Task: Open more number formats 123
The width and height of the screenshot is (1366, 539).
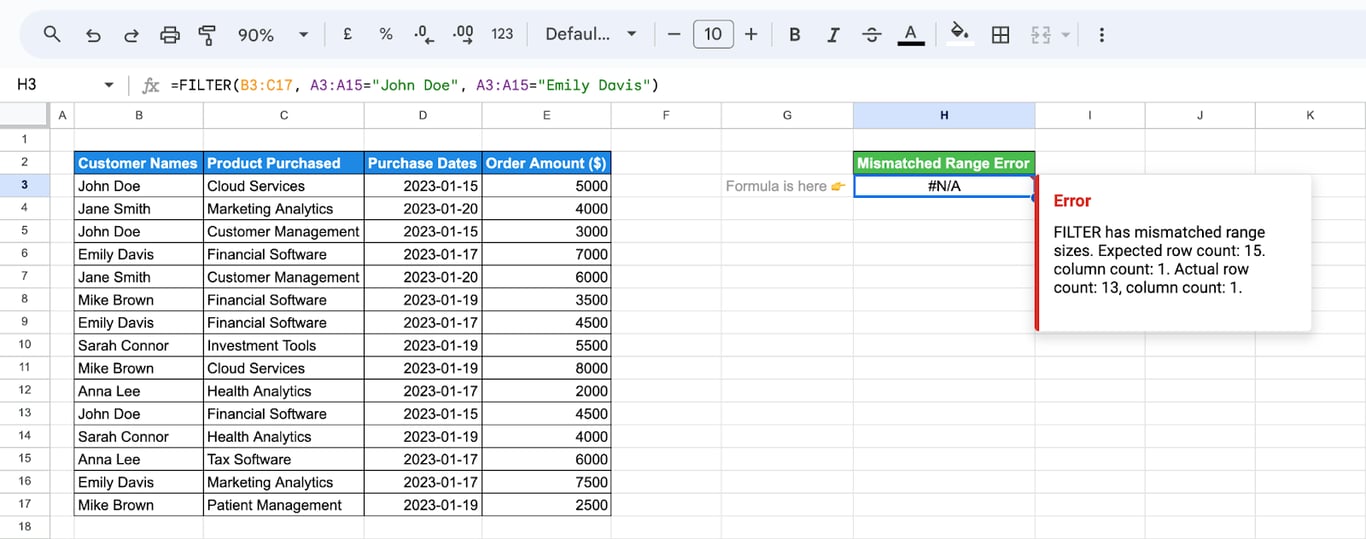Action: pos(502,34)
